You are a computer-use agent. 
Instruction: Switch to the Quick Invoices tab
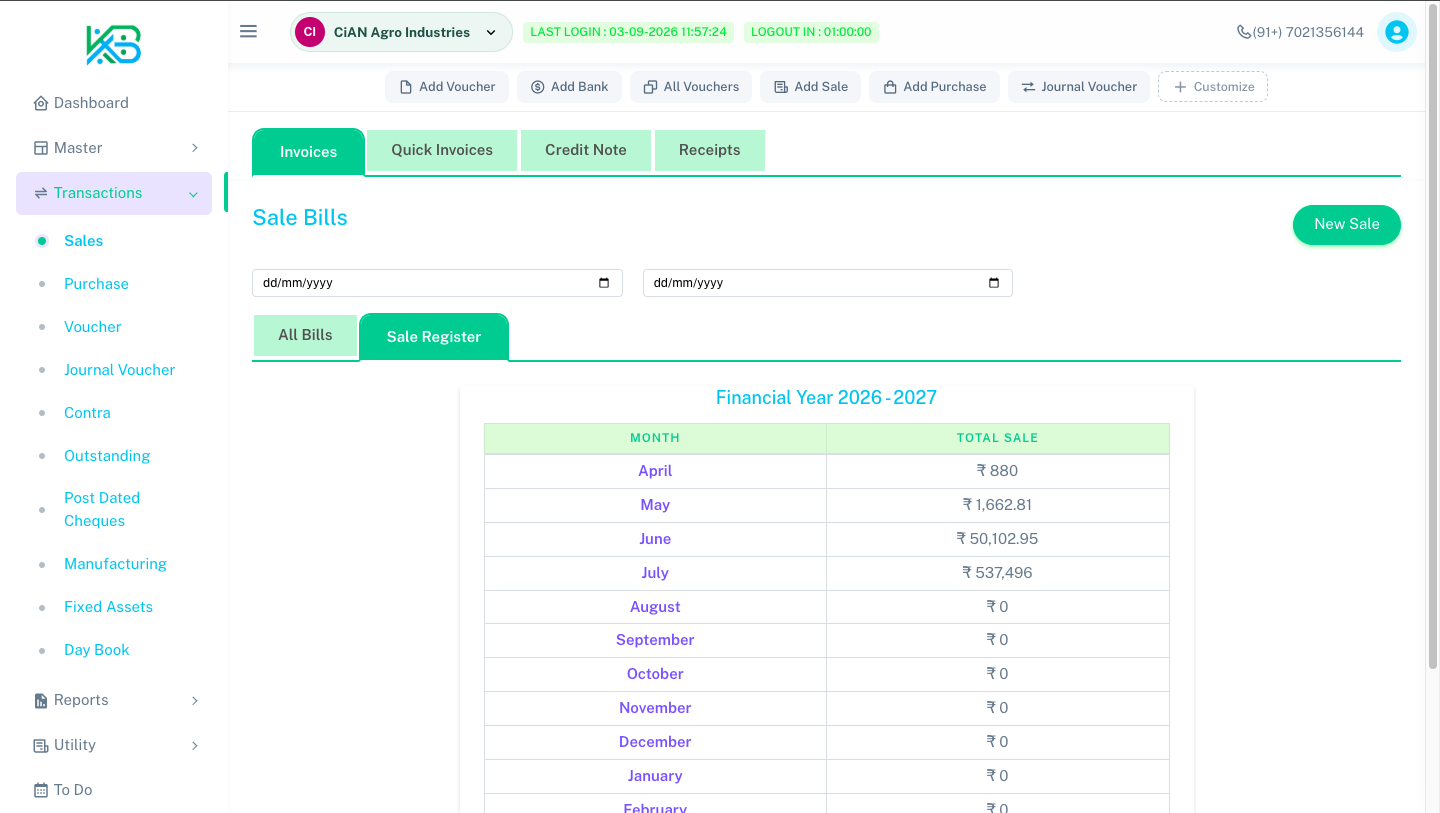click(442, 150)
